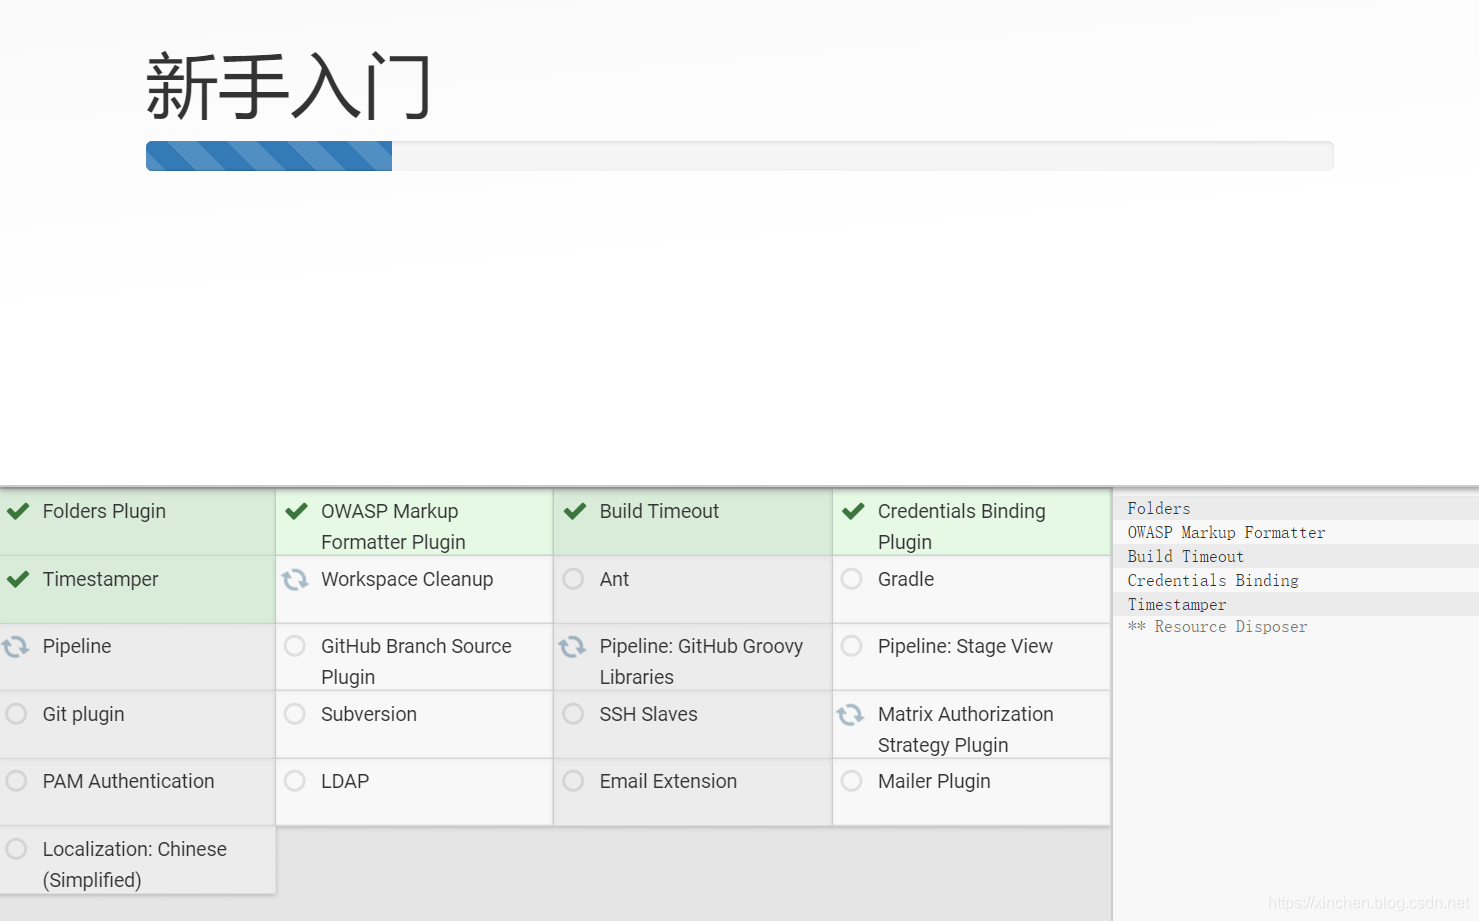Image resolution: width=1479 pixels, height=921 pixels.
Task: Click the circle next to Subversion
Action: pos(295,714)
